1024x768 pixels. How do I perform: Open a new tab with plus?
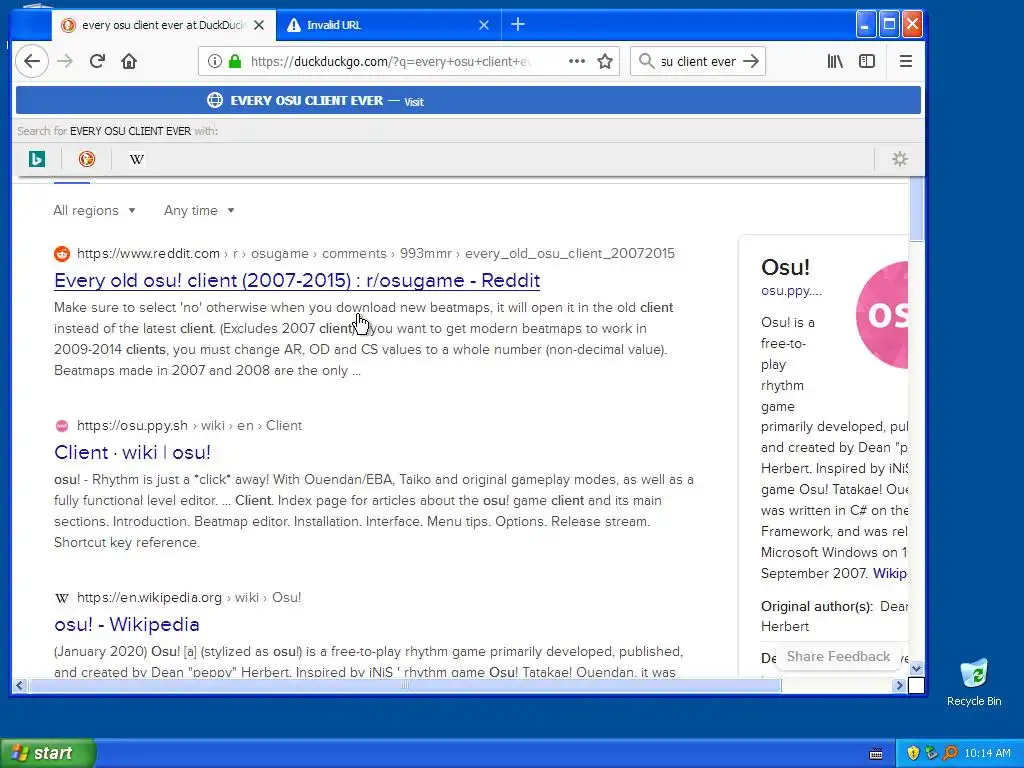(518, 25)
